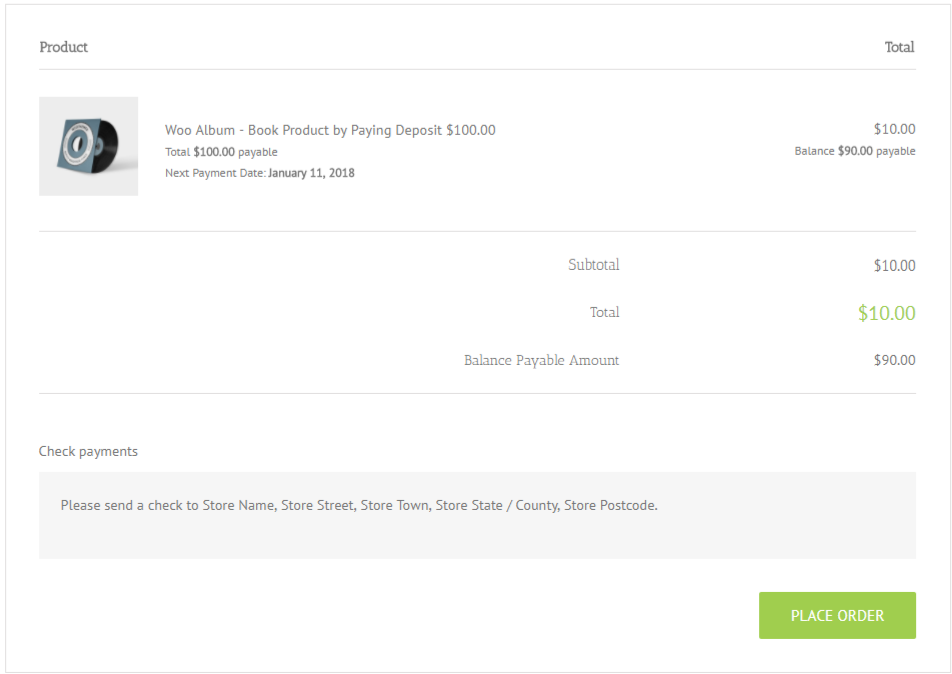
Task: Click the Subtotal label
Action: [593, 265]
